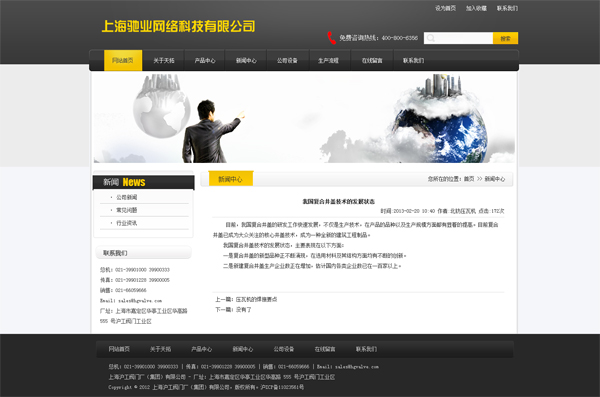Viewport: 600px width, 397px height.
Task: Click the yellow 搜索 search button
Action: (x=505, y=38)
